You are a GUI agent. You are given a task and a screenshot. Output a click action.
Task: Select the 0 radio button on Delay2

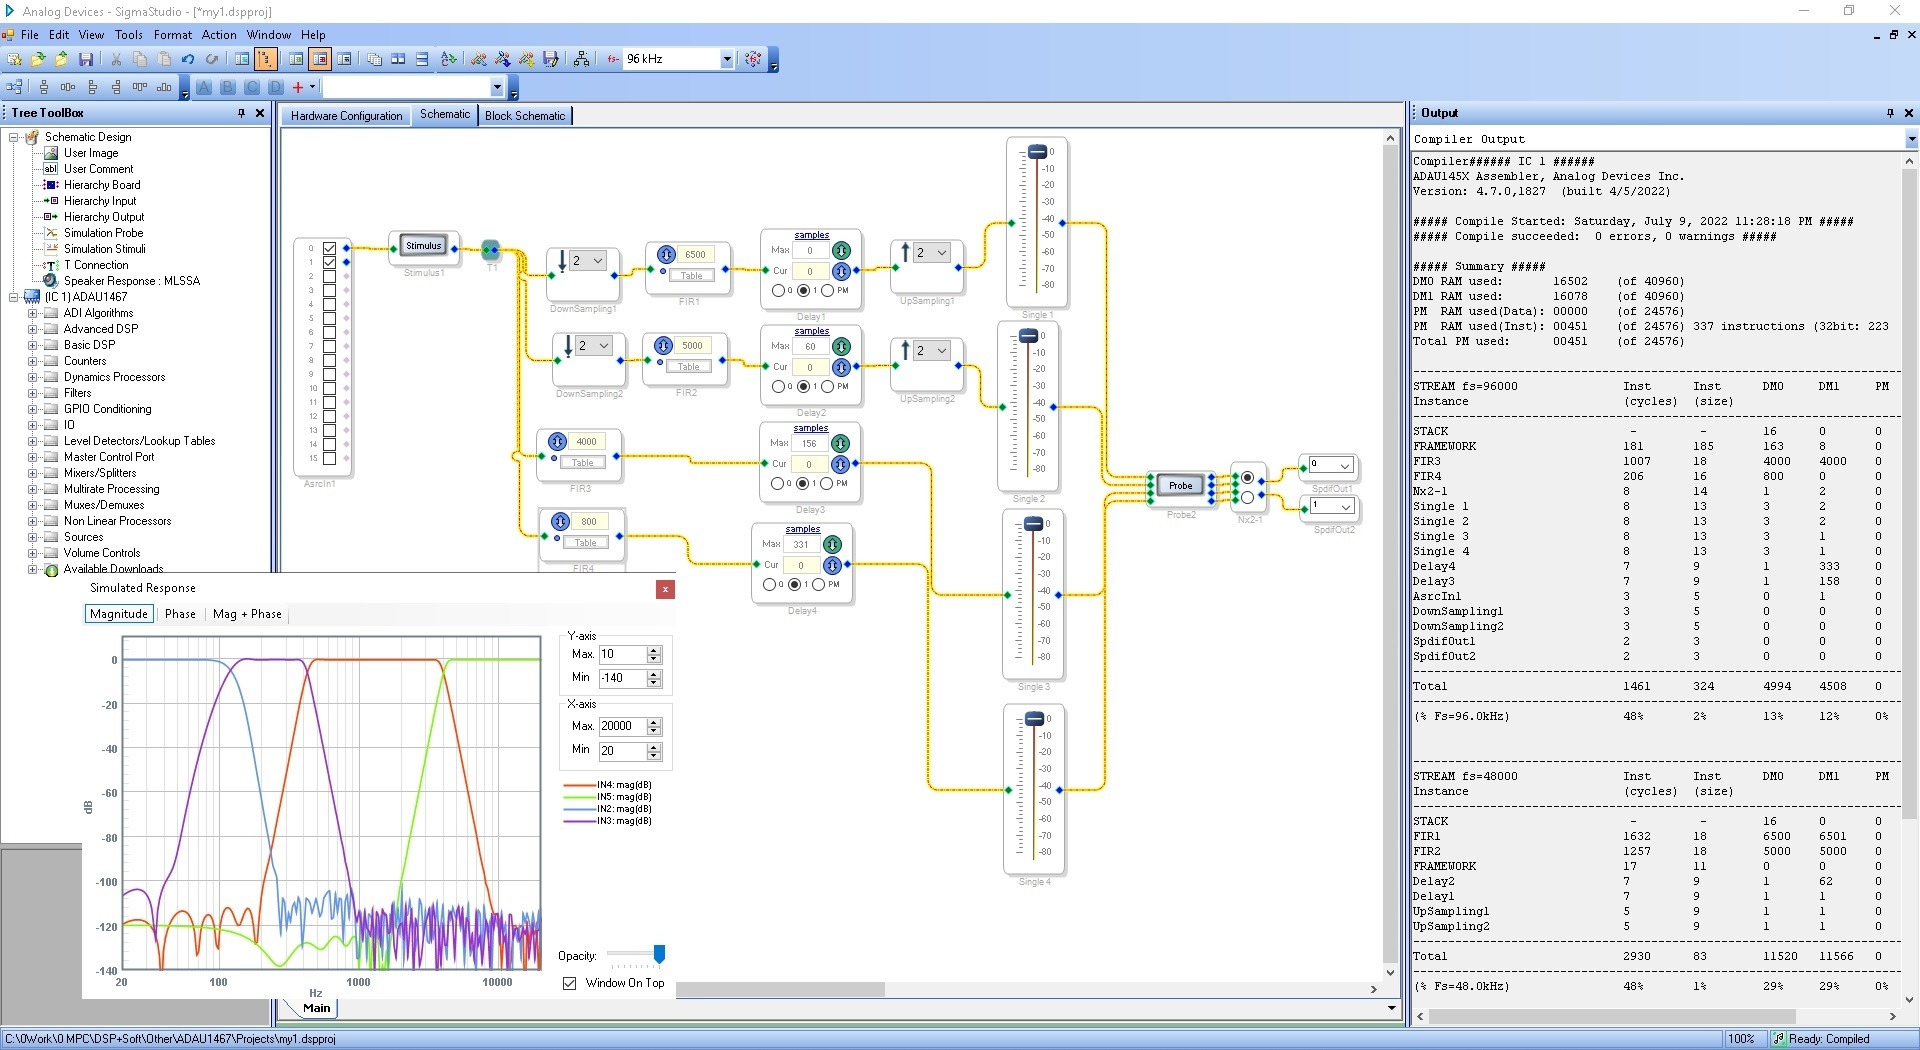[779, 387]
